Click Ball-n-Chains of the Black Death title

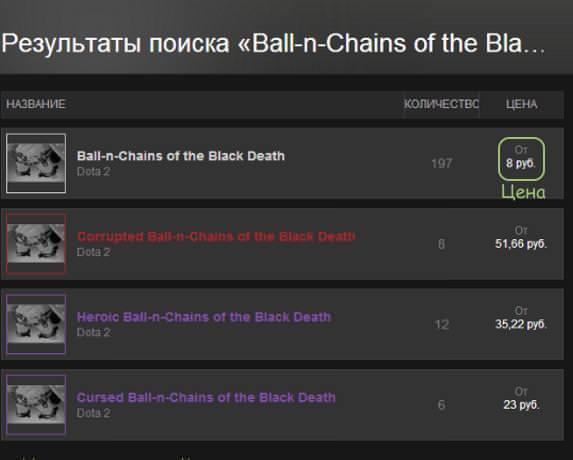[181, 156]
